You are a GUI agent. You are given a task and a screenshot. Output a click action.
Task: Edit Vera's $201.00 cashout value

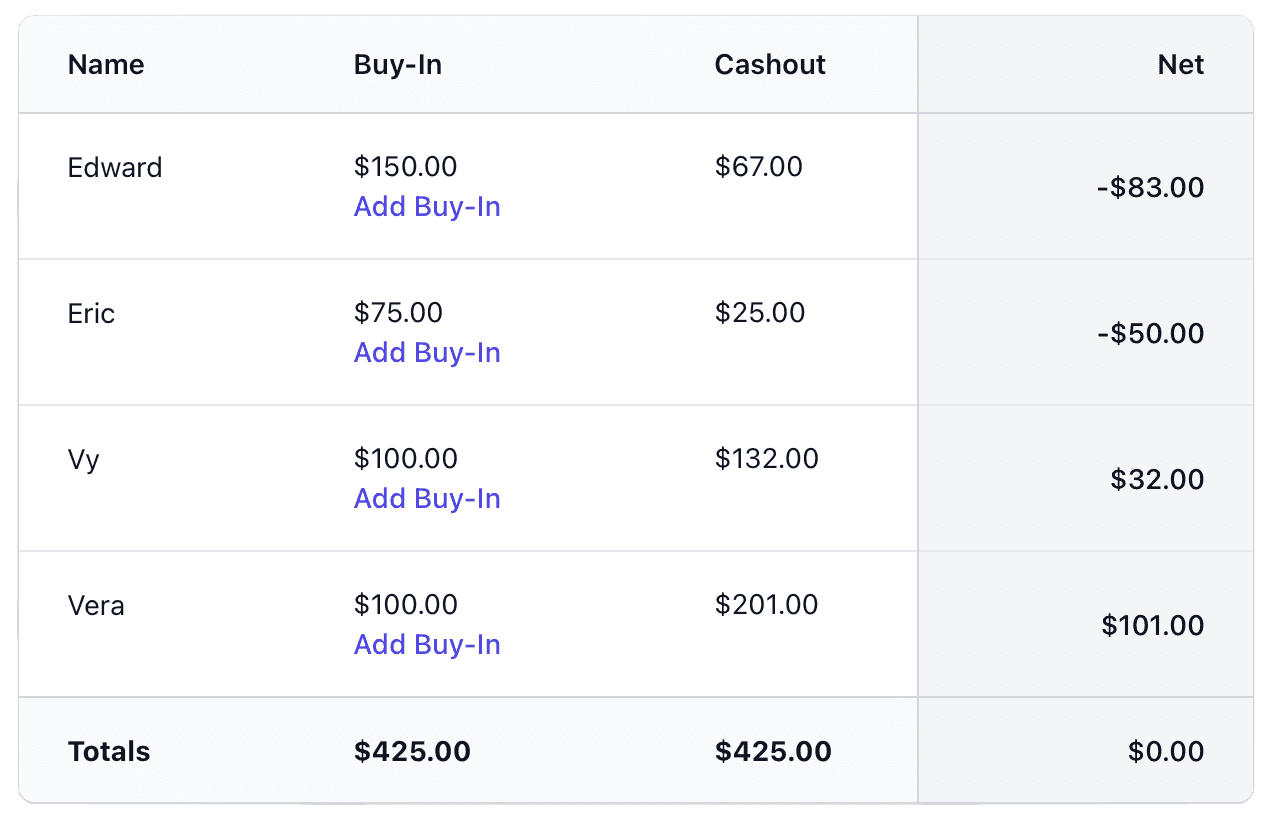tap(767, 605)
